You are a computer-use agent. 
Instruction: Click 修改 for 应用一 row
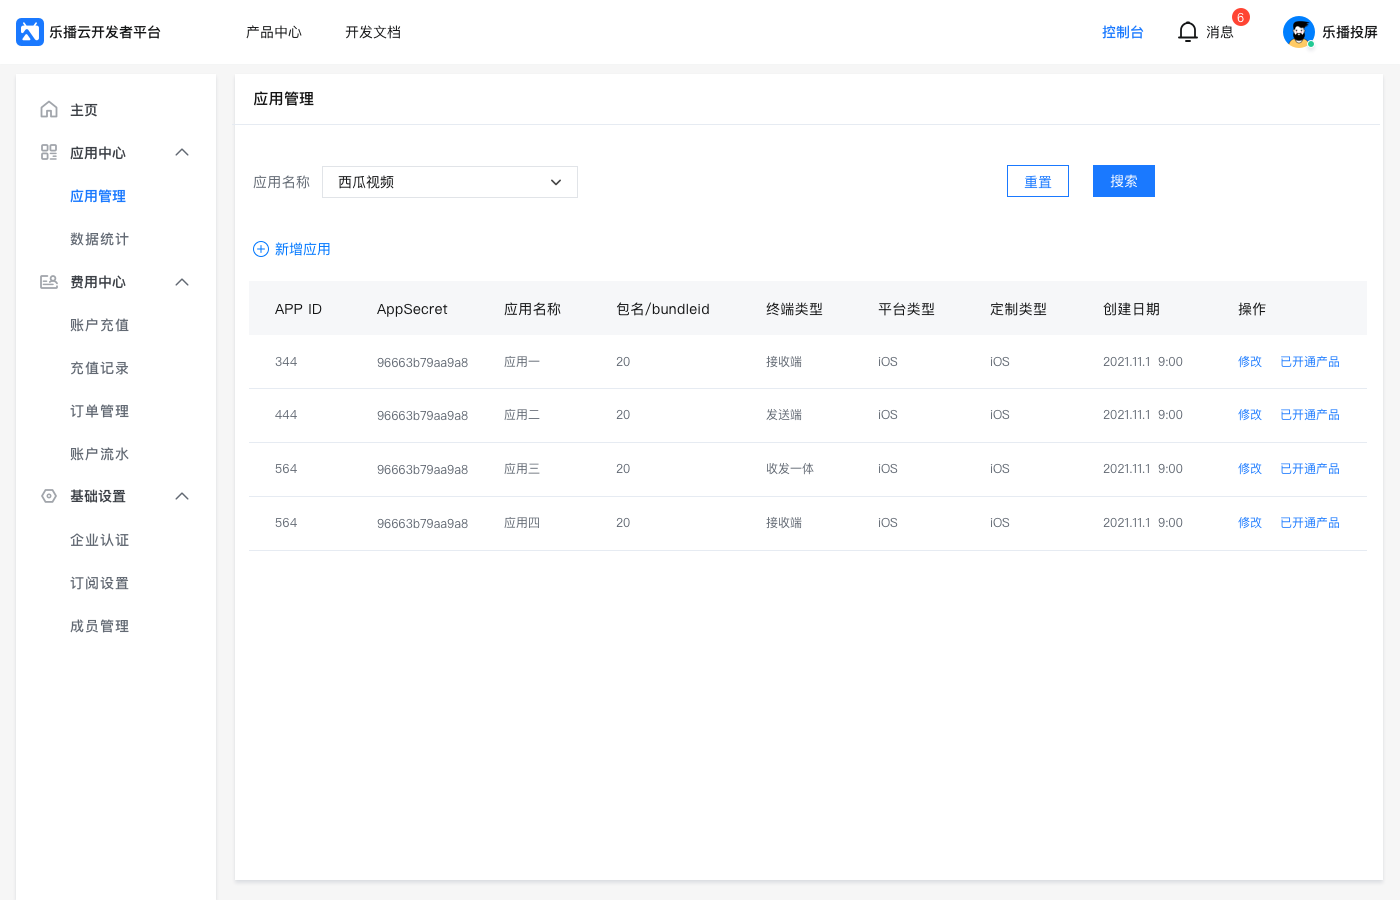pos(1250,362)
